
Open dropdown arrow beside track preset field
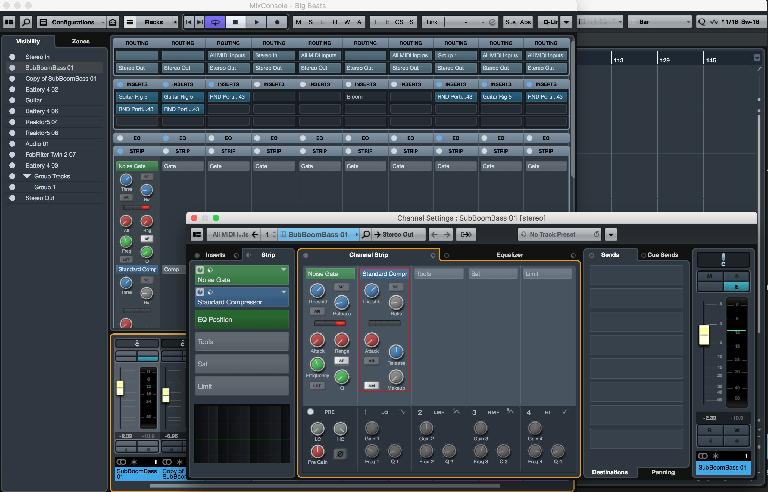pos(611,235)
